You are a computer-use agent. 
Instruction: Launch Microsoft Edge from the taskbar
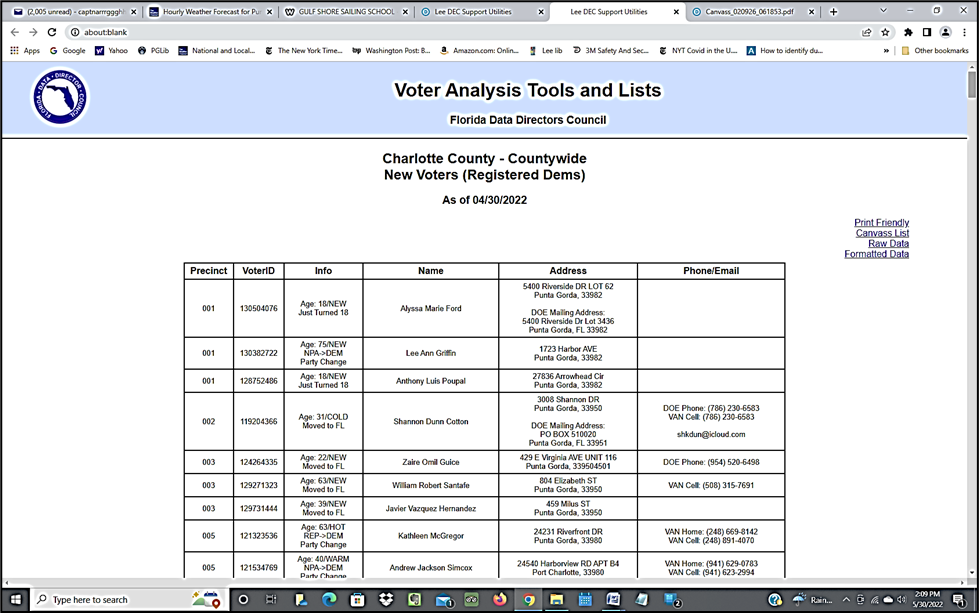(x=329, y=600)
